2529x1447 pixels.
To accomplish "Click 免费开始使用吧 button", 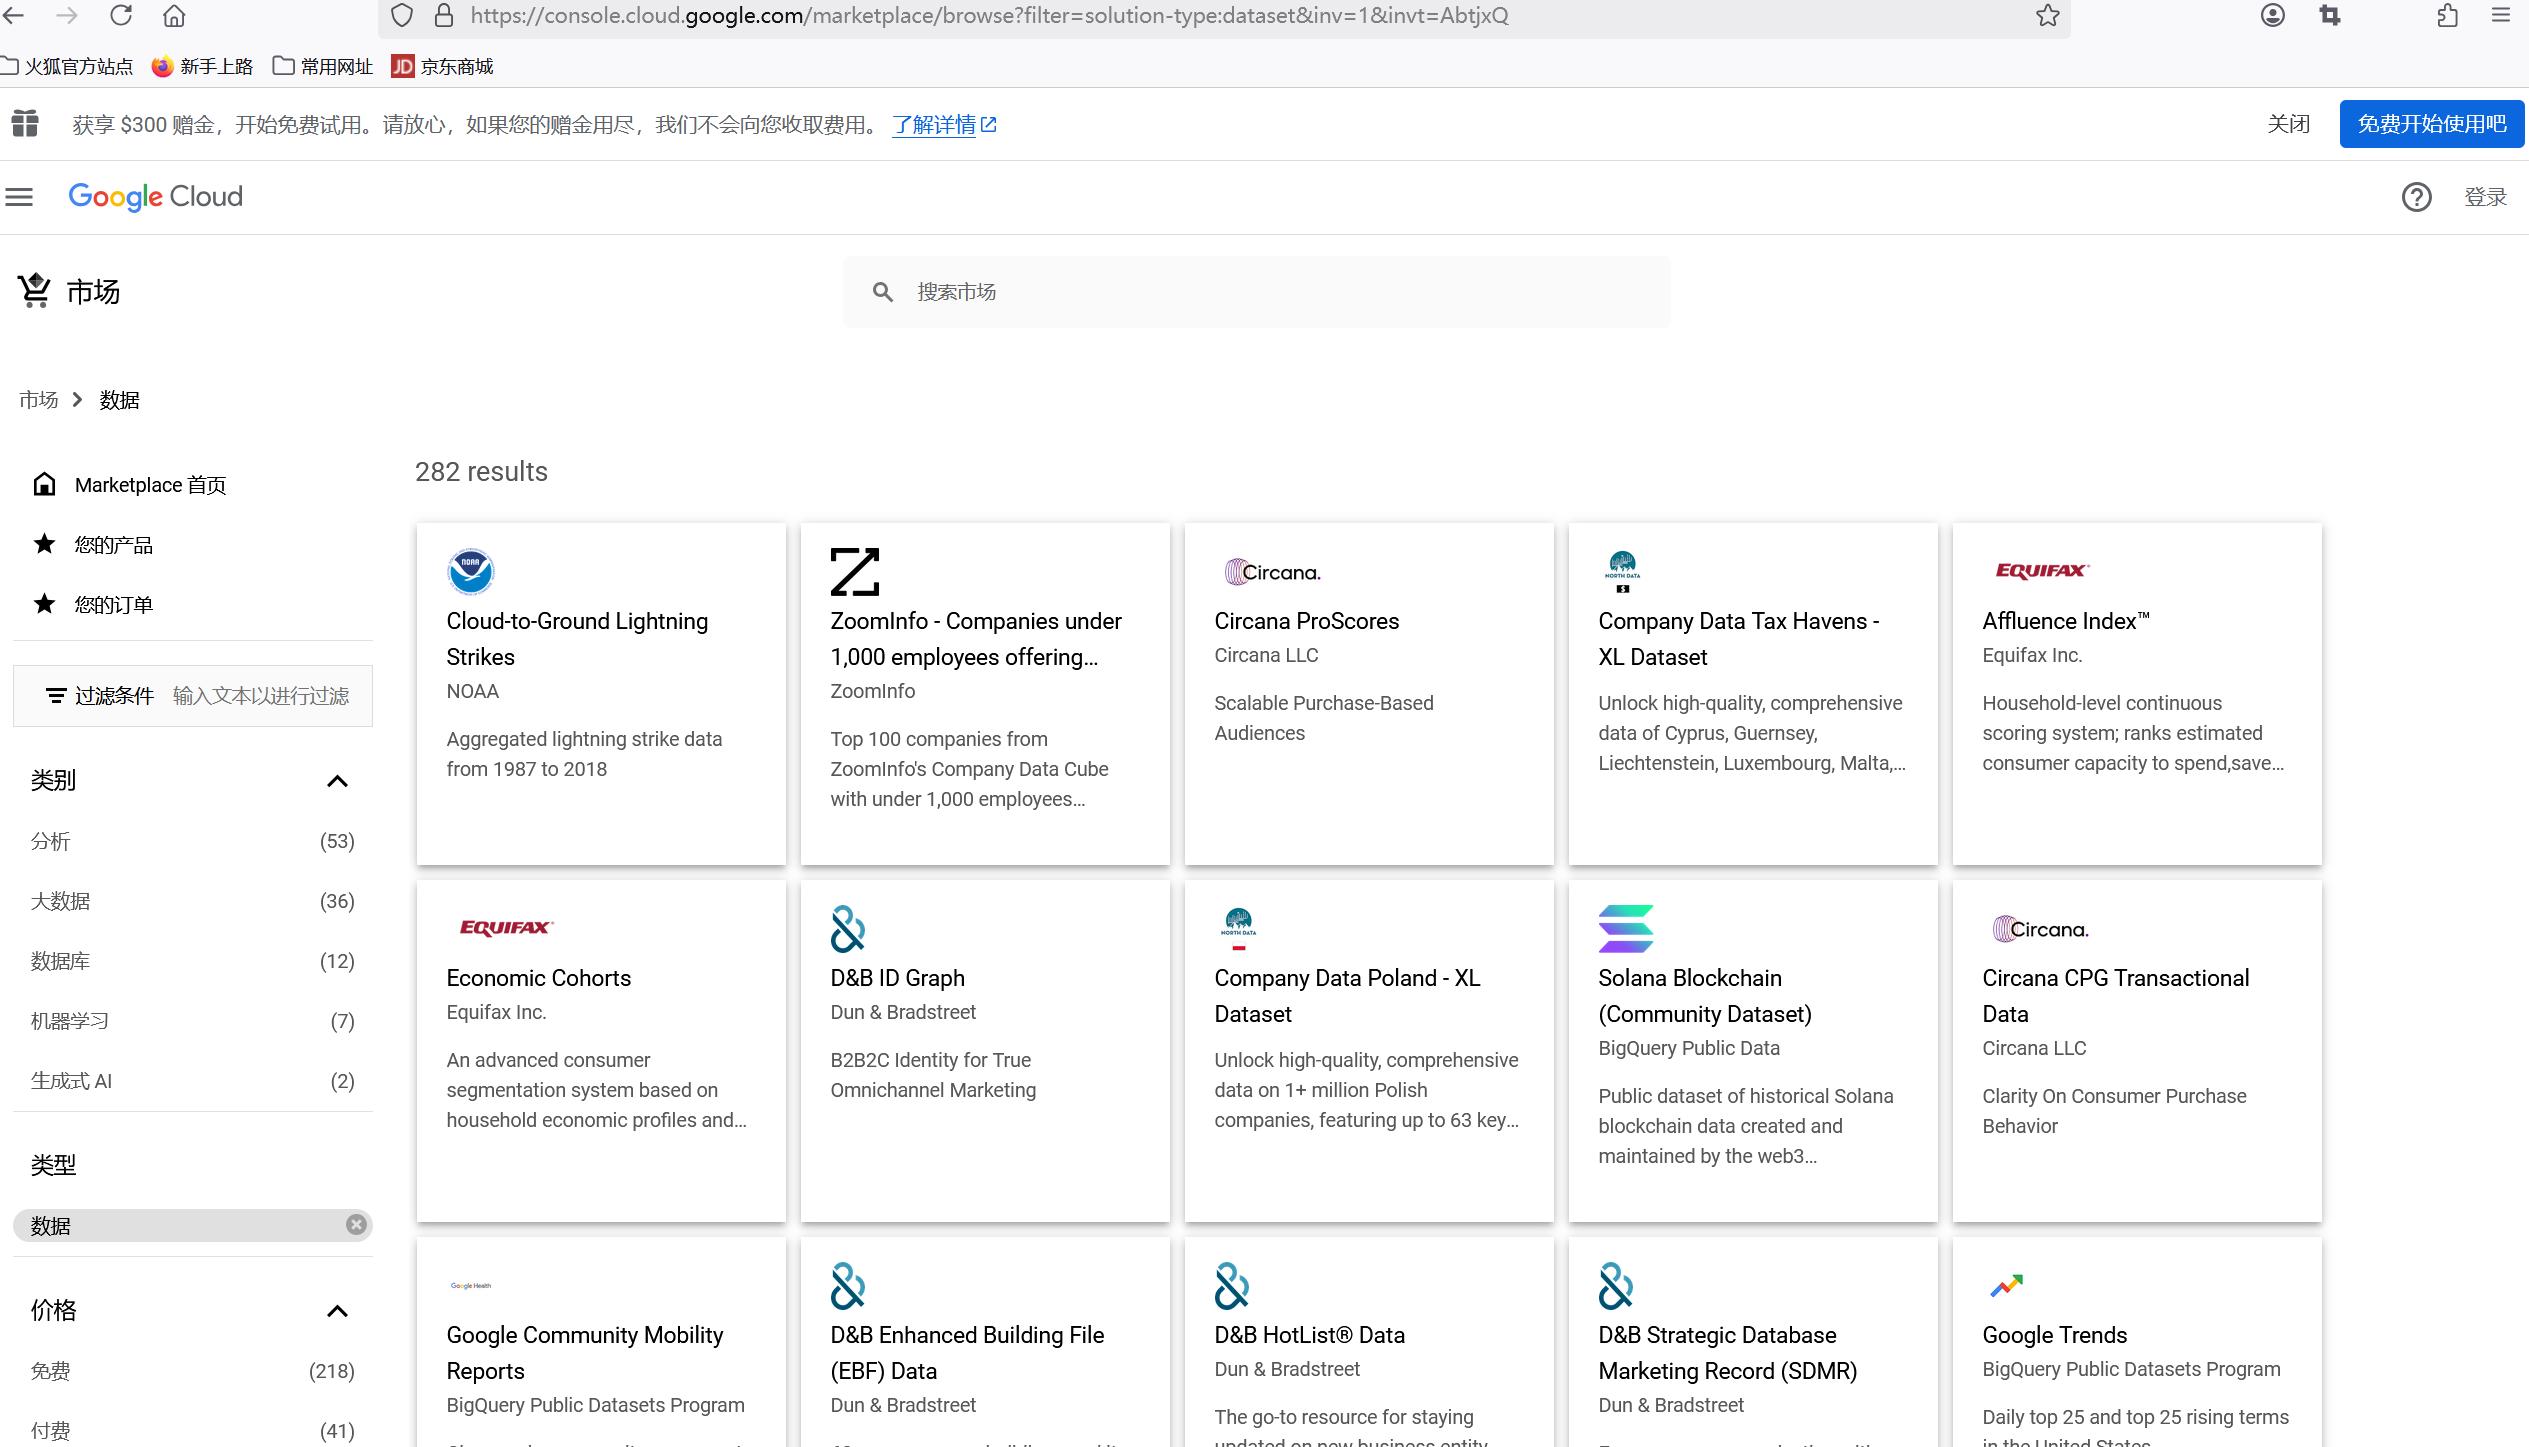I will 2431,124.
